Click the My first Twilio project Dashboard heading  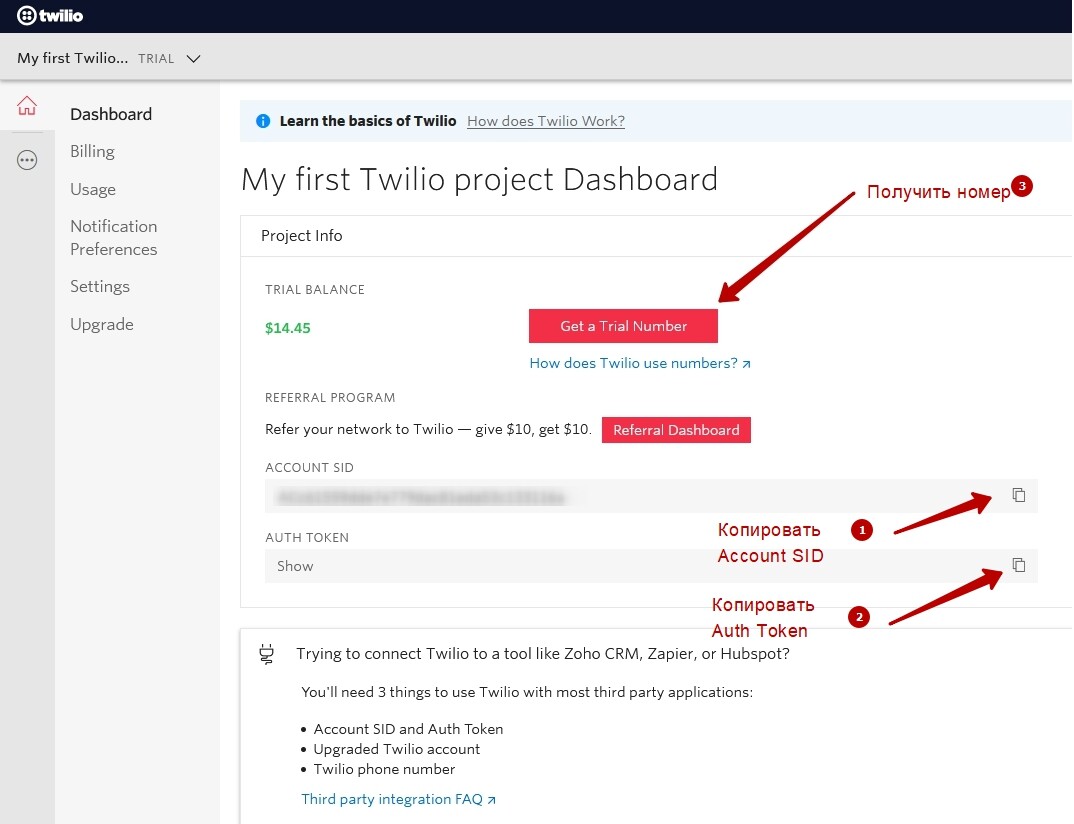click(x=479, y=179)
